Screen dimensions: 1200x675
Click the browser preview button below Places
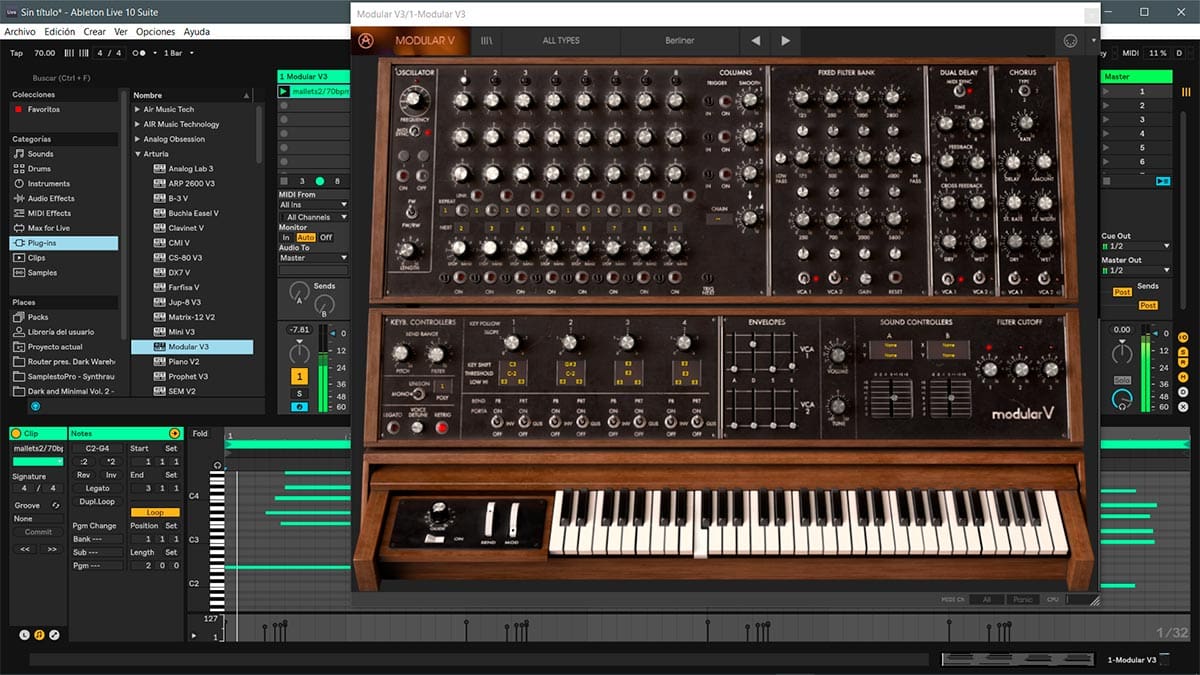[36, 406]
